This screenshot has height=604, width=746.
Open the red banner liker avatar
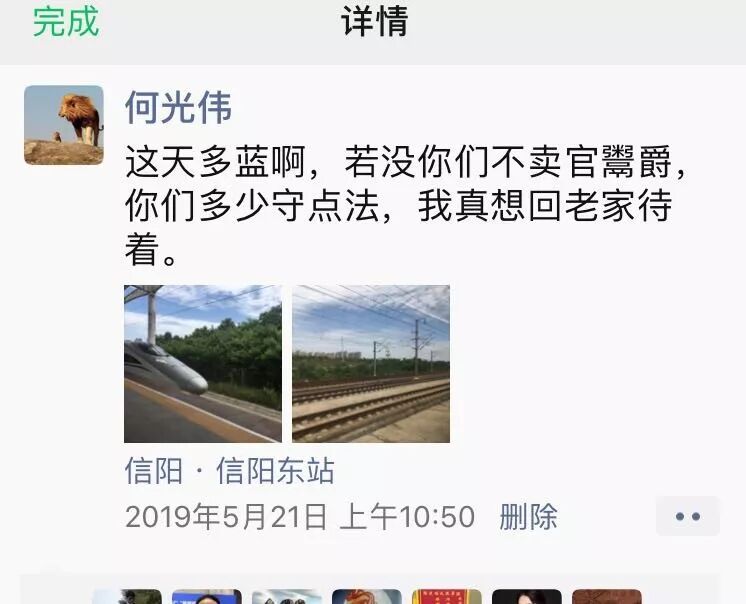(446, 596)
